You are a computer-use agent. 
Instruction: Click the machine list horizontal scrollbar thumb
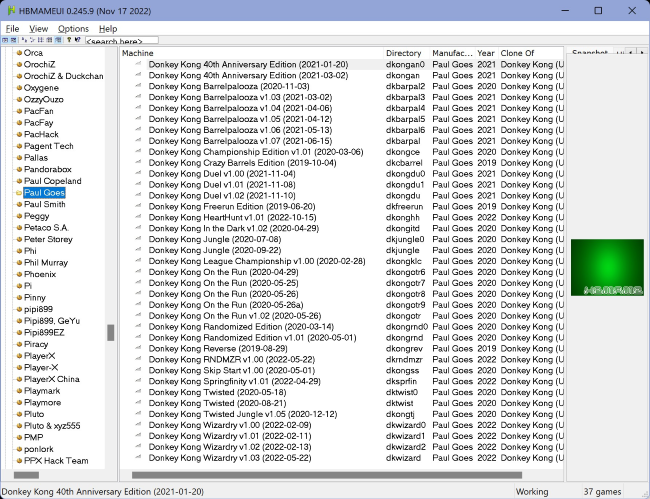(327, 475)
